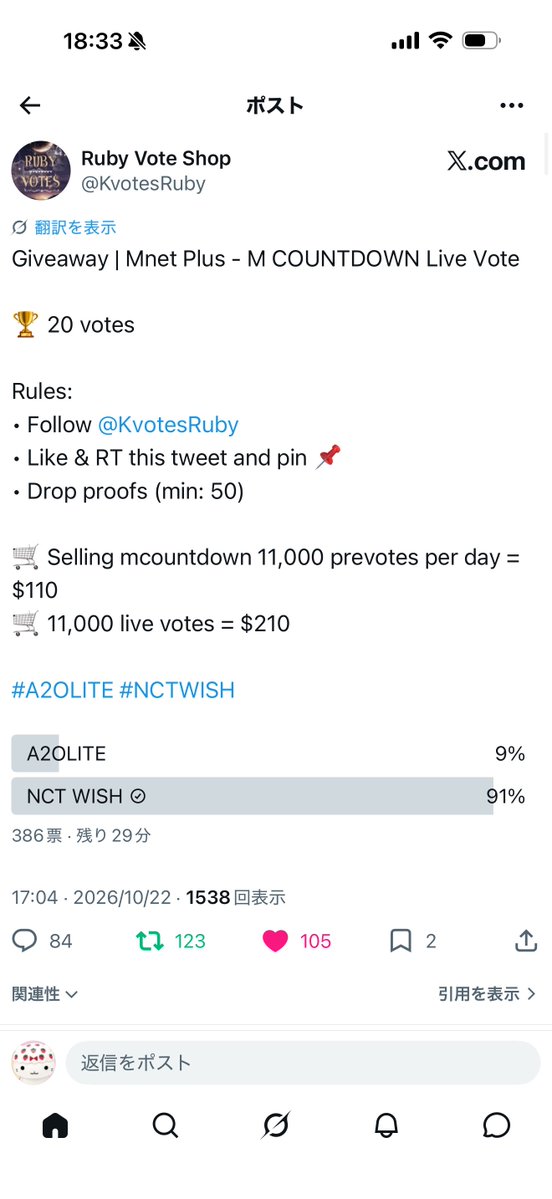Open messages chat bubble icon
This screenshot has width=552, height=1199.
point(497,1126)
